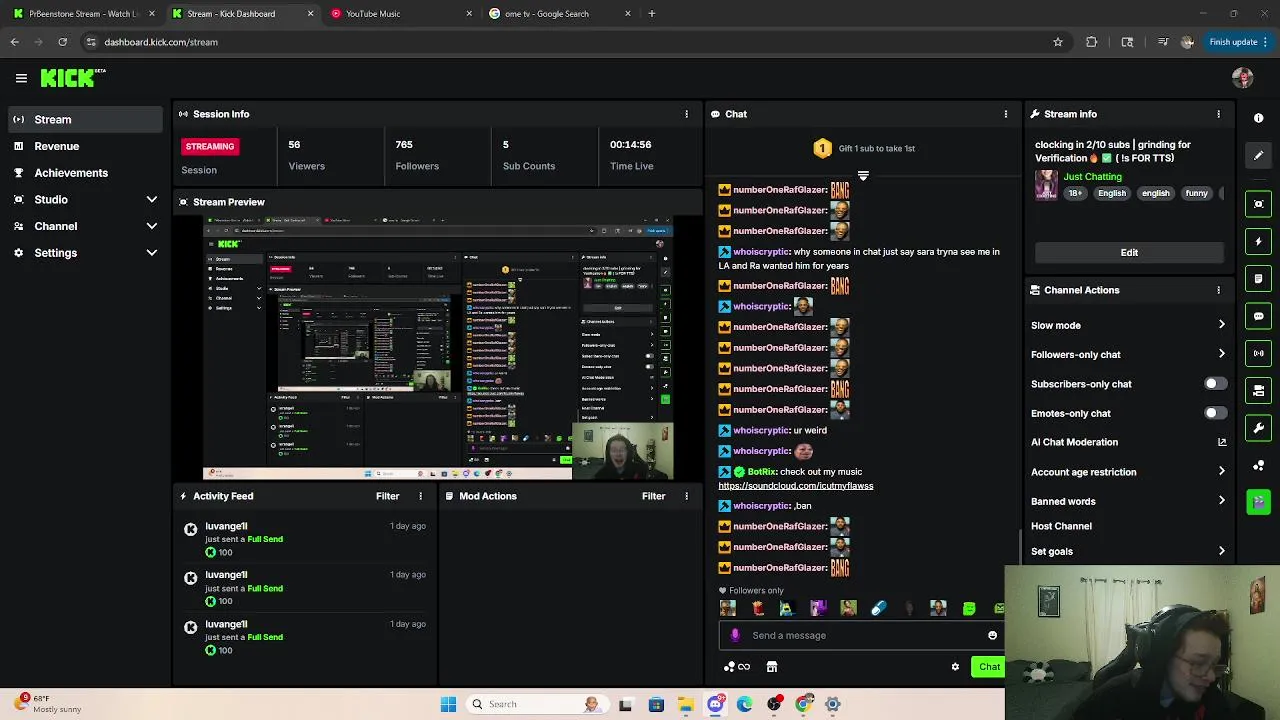Open Revenue in left sidebar
The height and width of the screenshot is (720, 1280).
coord(85,146)
